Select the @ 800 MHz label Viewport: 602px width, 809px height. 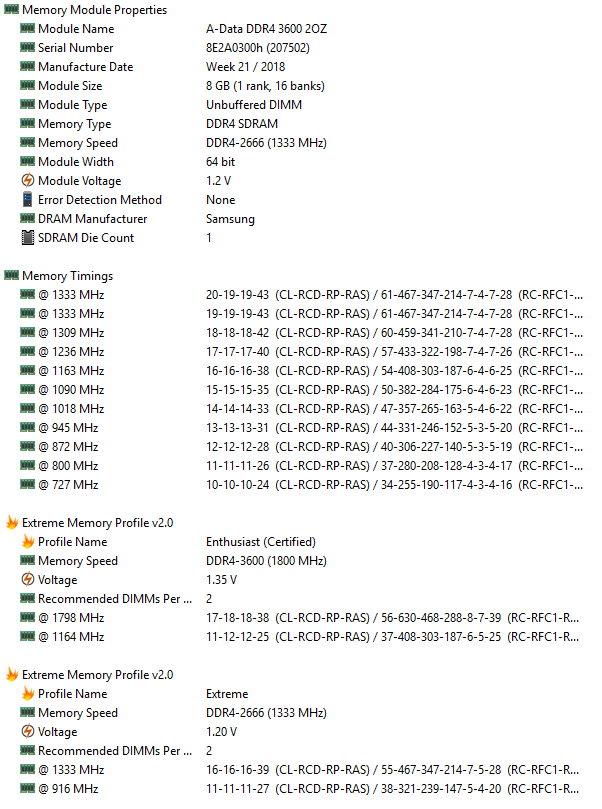pyautogui.click(x=68, y=466)
